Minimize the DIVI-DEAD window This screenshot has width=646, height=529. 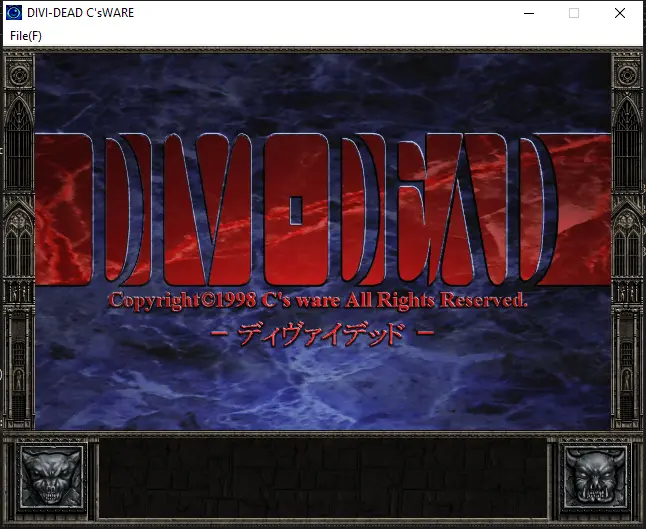[x=529, y=13]
